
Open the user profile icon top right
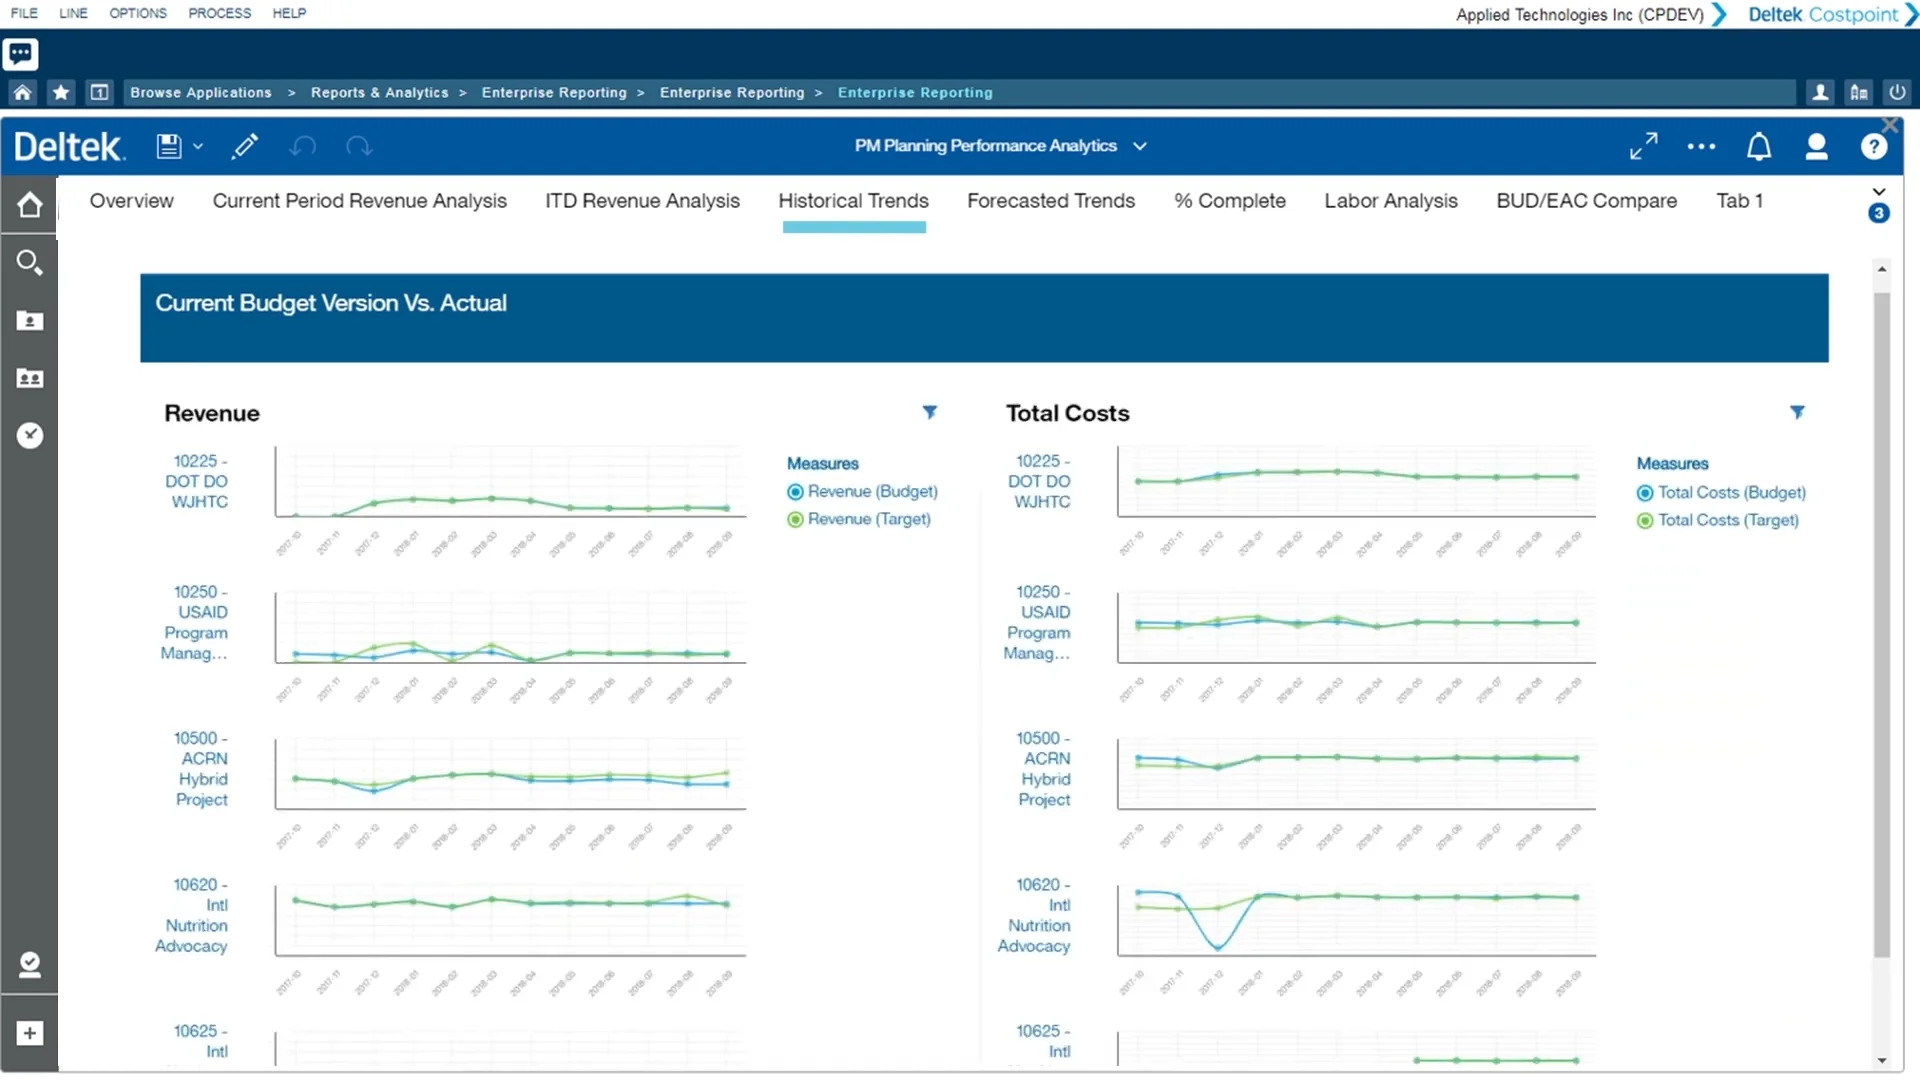1816,146
